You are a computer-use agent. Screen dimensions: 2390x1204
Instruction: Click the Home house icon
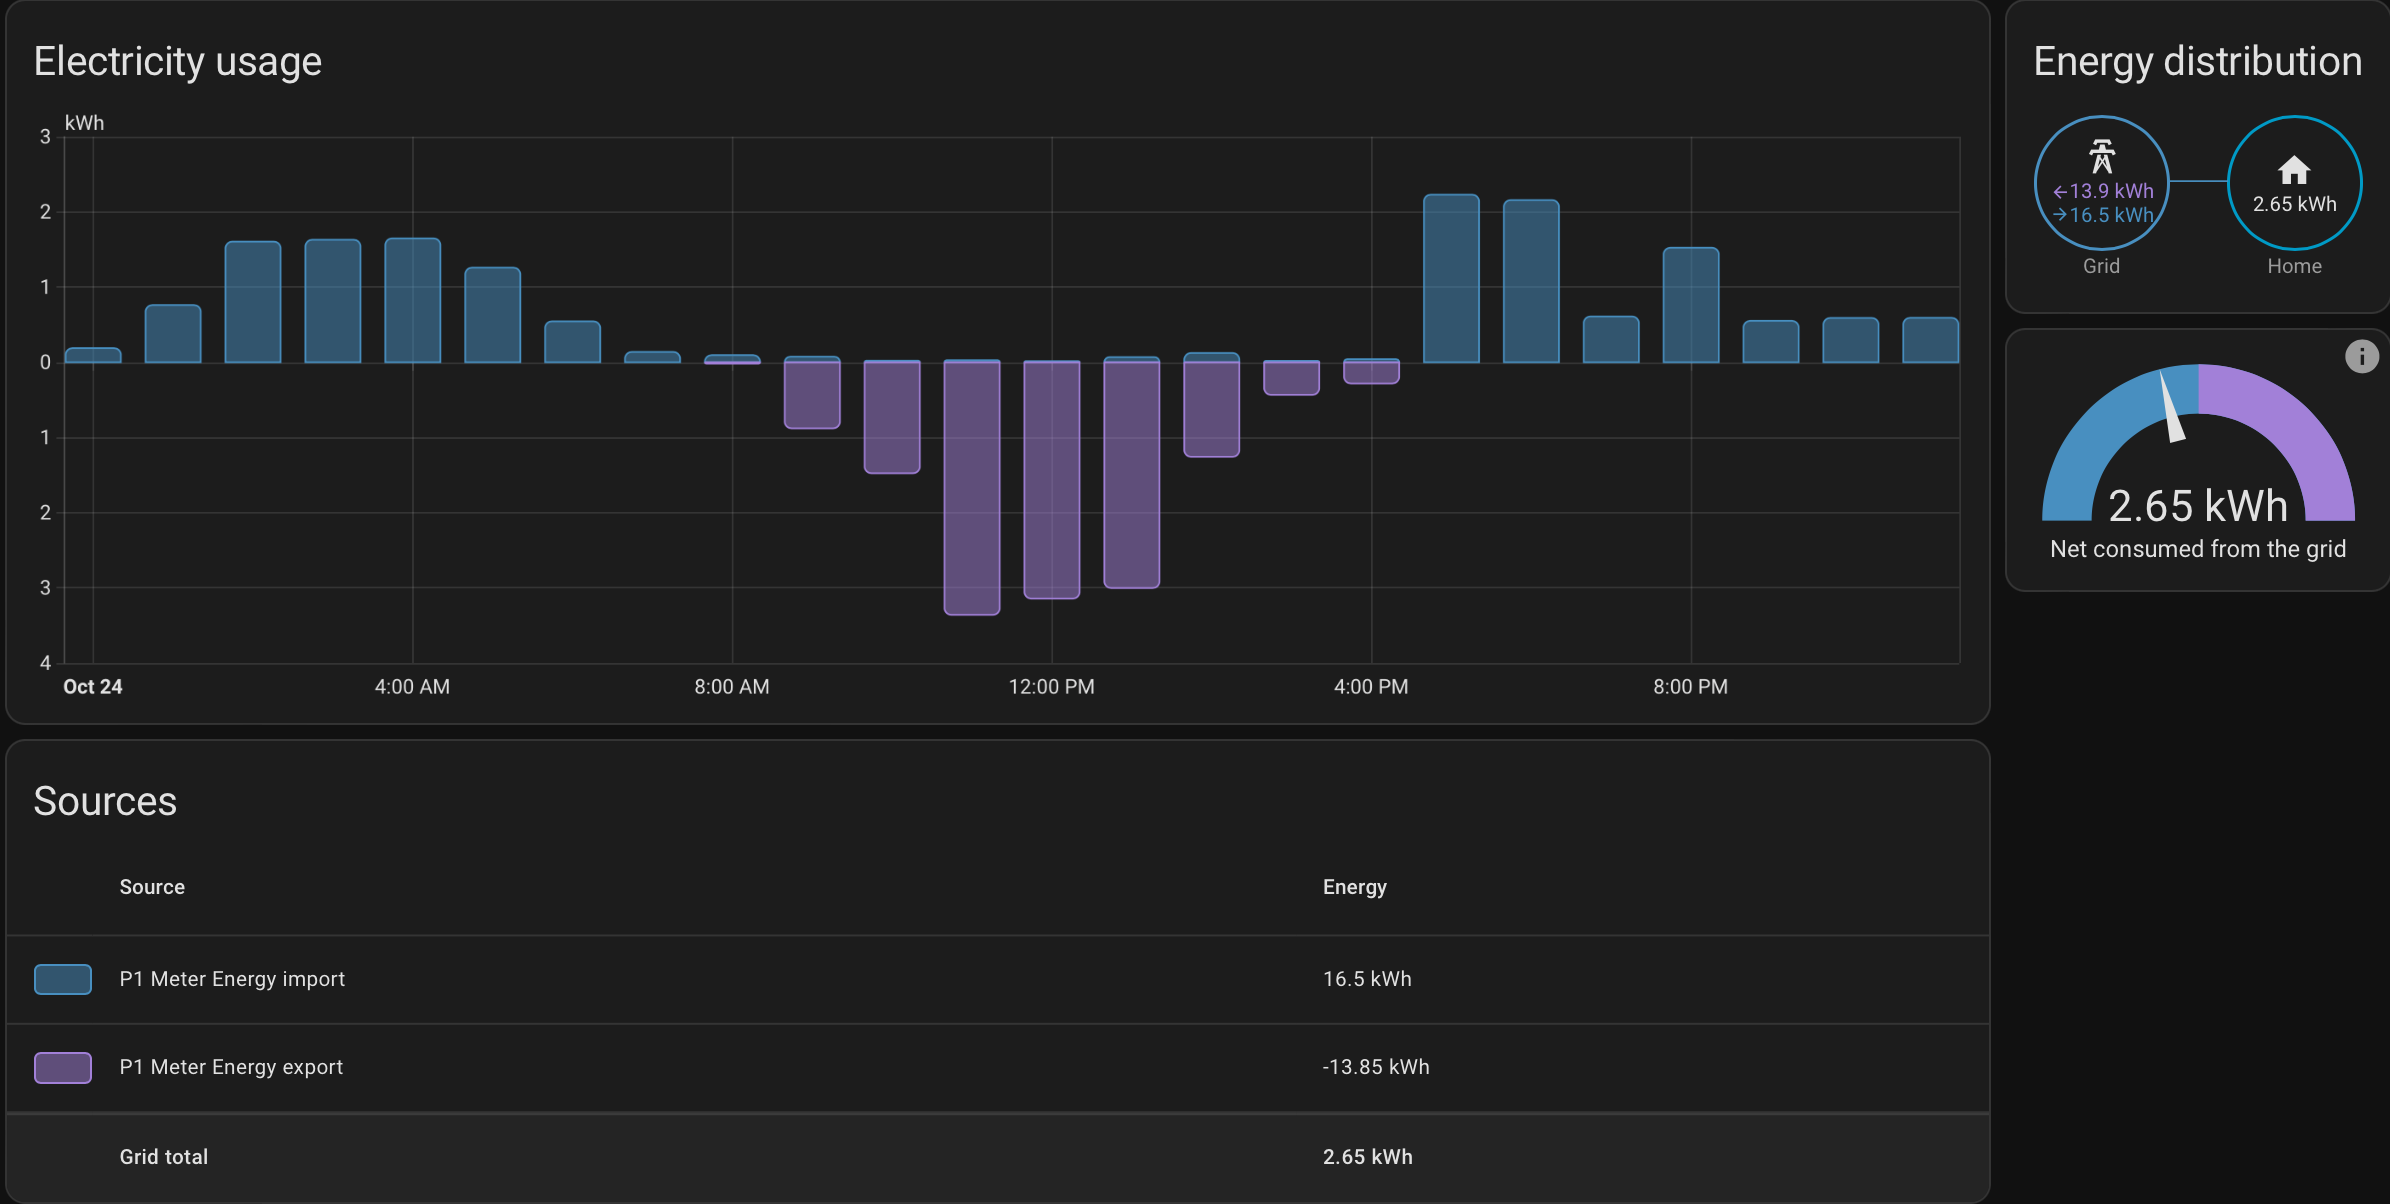[2294, 170]
